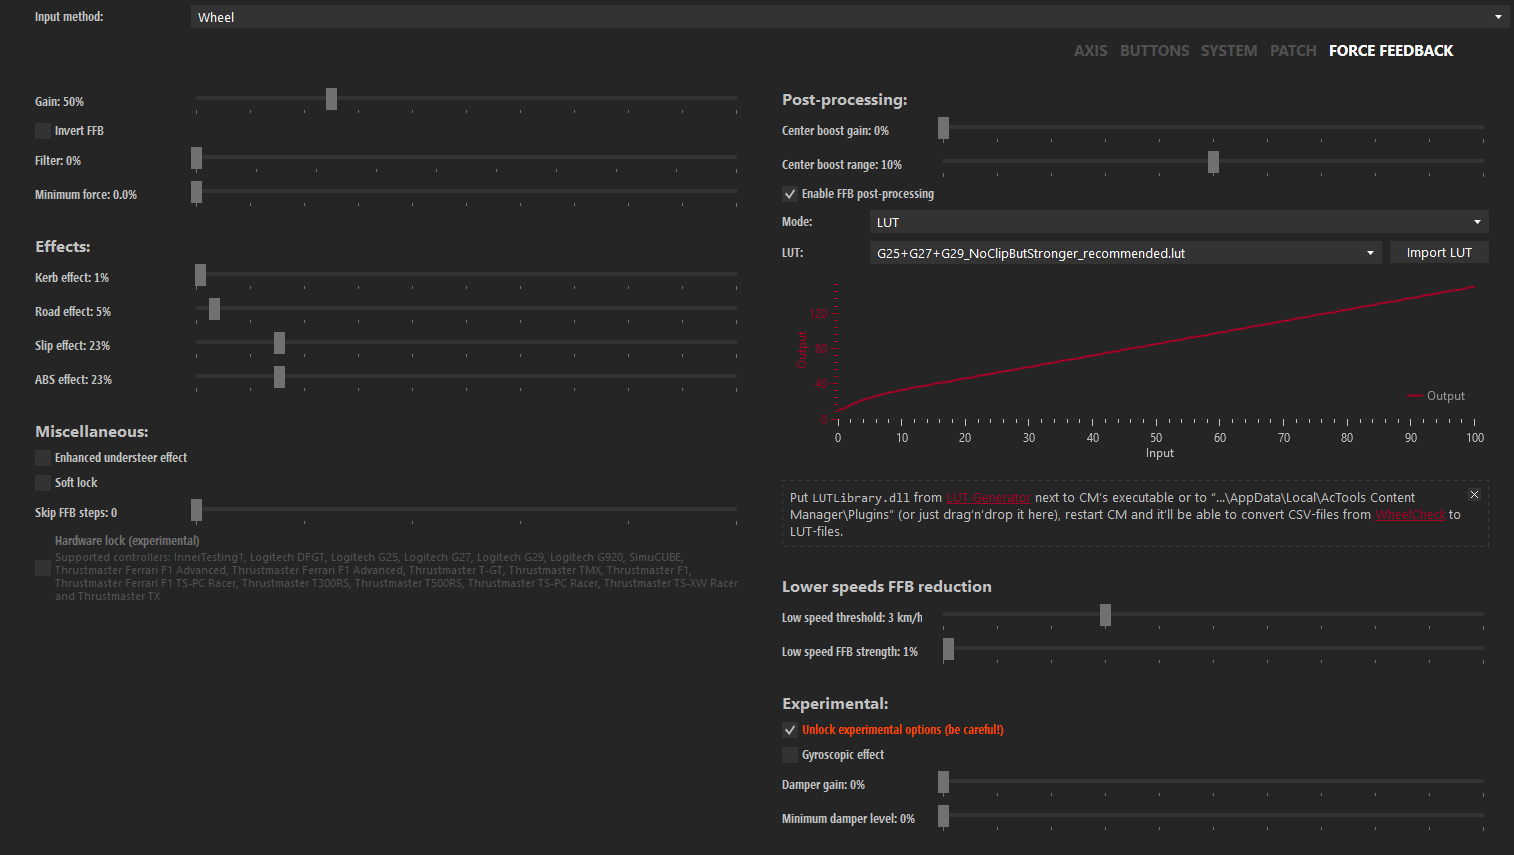Click the Input axis label under chart
The width and height of the screenshot is (1514, 855).
click(1160, 454)
